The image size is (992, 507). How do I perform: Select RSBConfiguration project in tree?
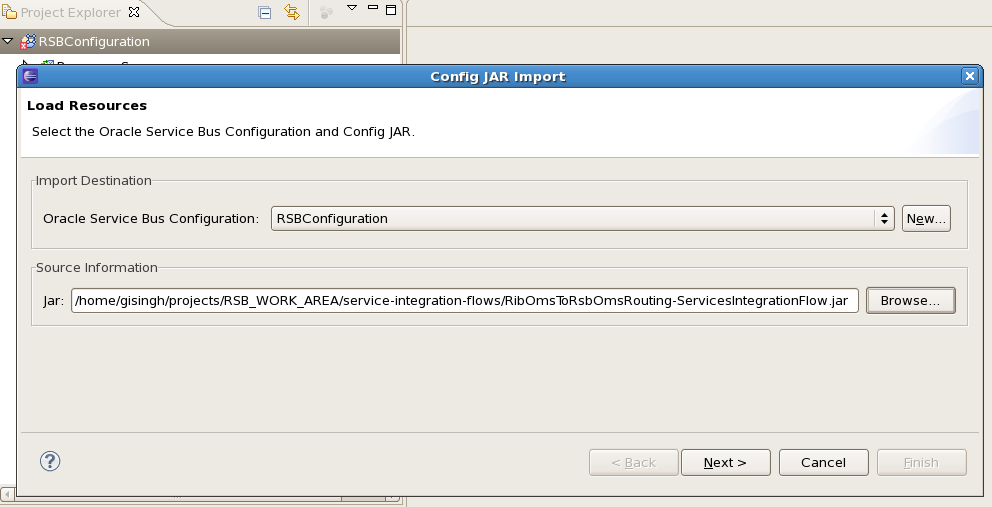pyautogui.click(x=200, y=41)
